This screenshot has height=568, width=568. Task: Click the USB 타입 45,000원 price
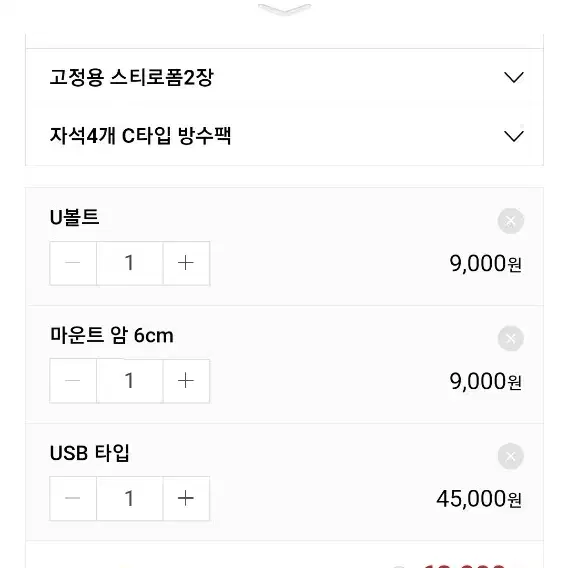tap(479, 499)
